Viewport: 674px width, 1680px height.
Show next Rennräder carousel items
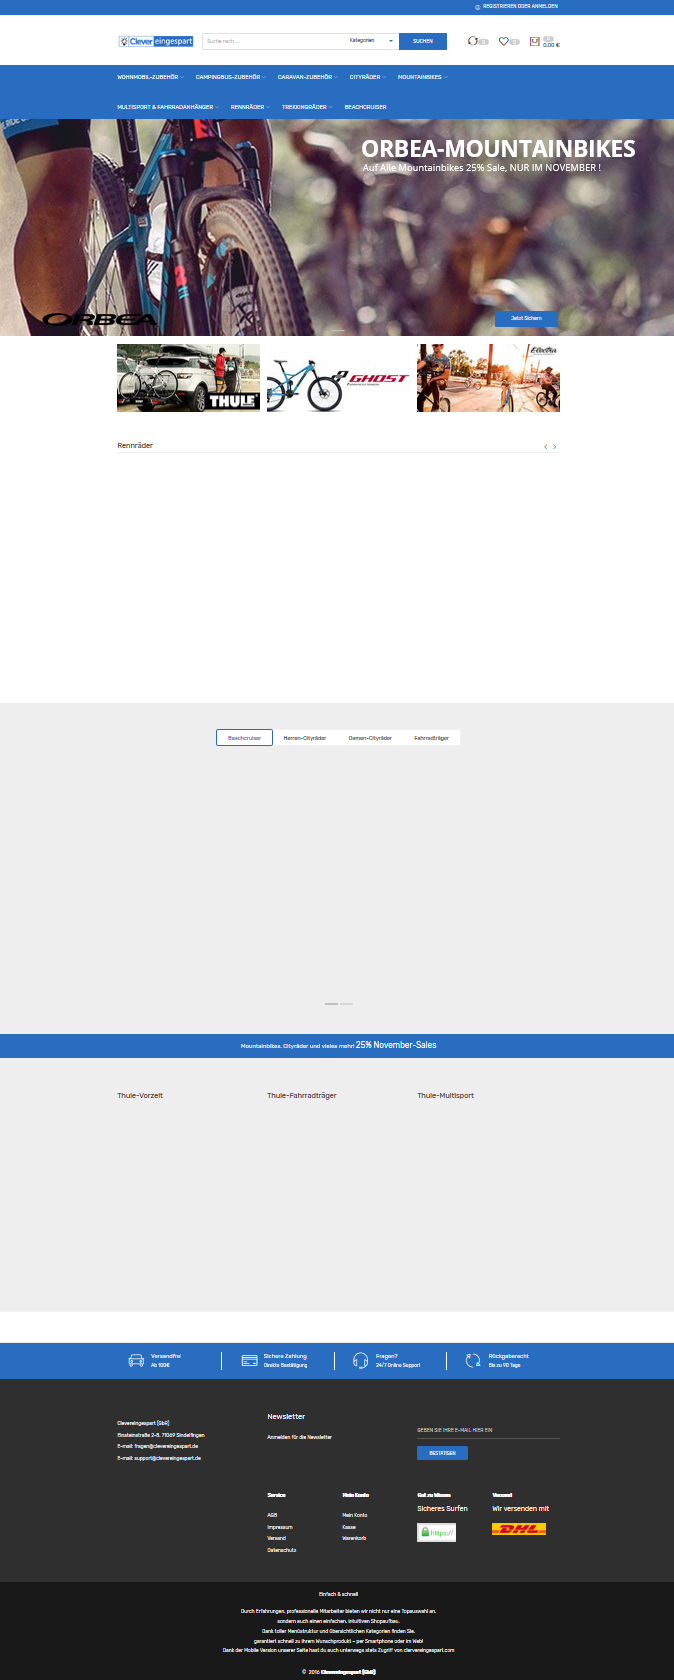(x=555, y=447)
